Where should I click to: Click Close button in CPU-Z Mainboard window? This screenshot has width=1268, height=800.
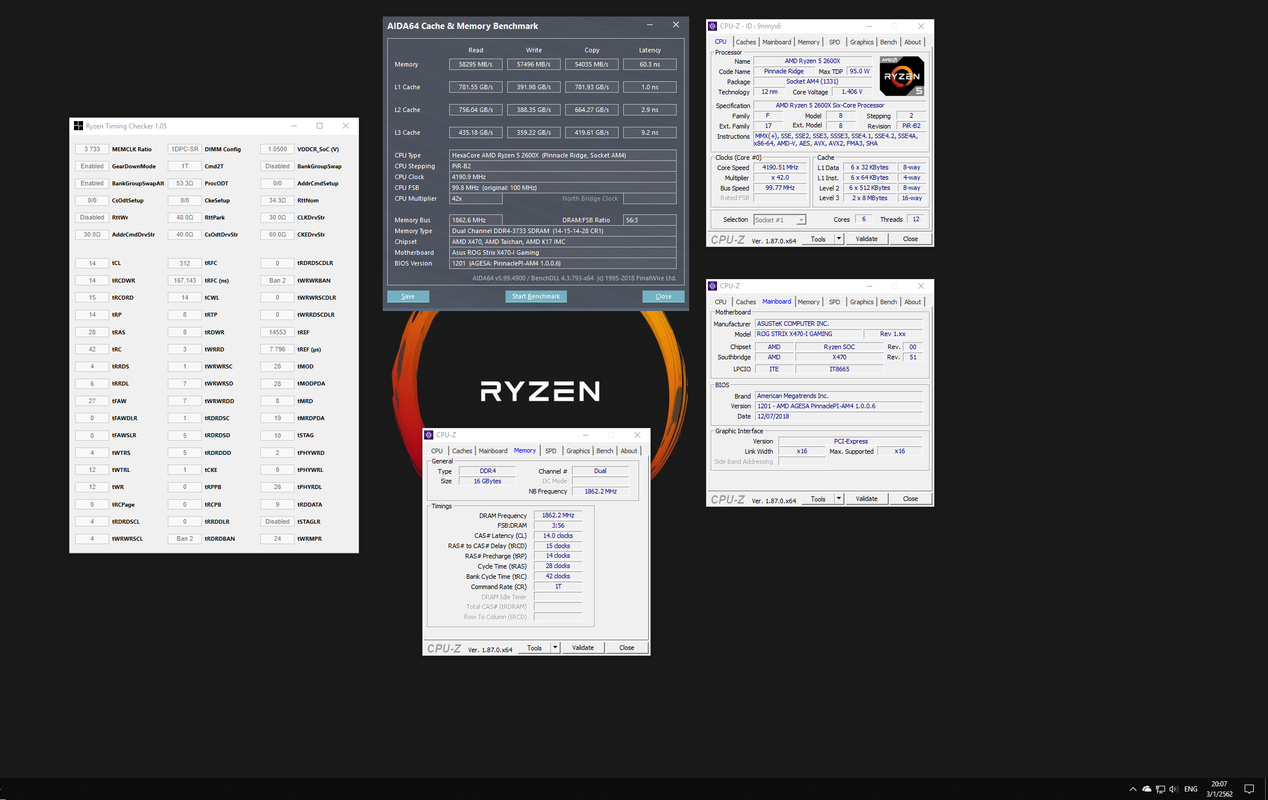click(910, 498)
